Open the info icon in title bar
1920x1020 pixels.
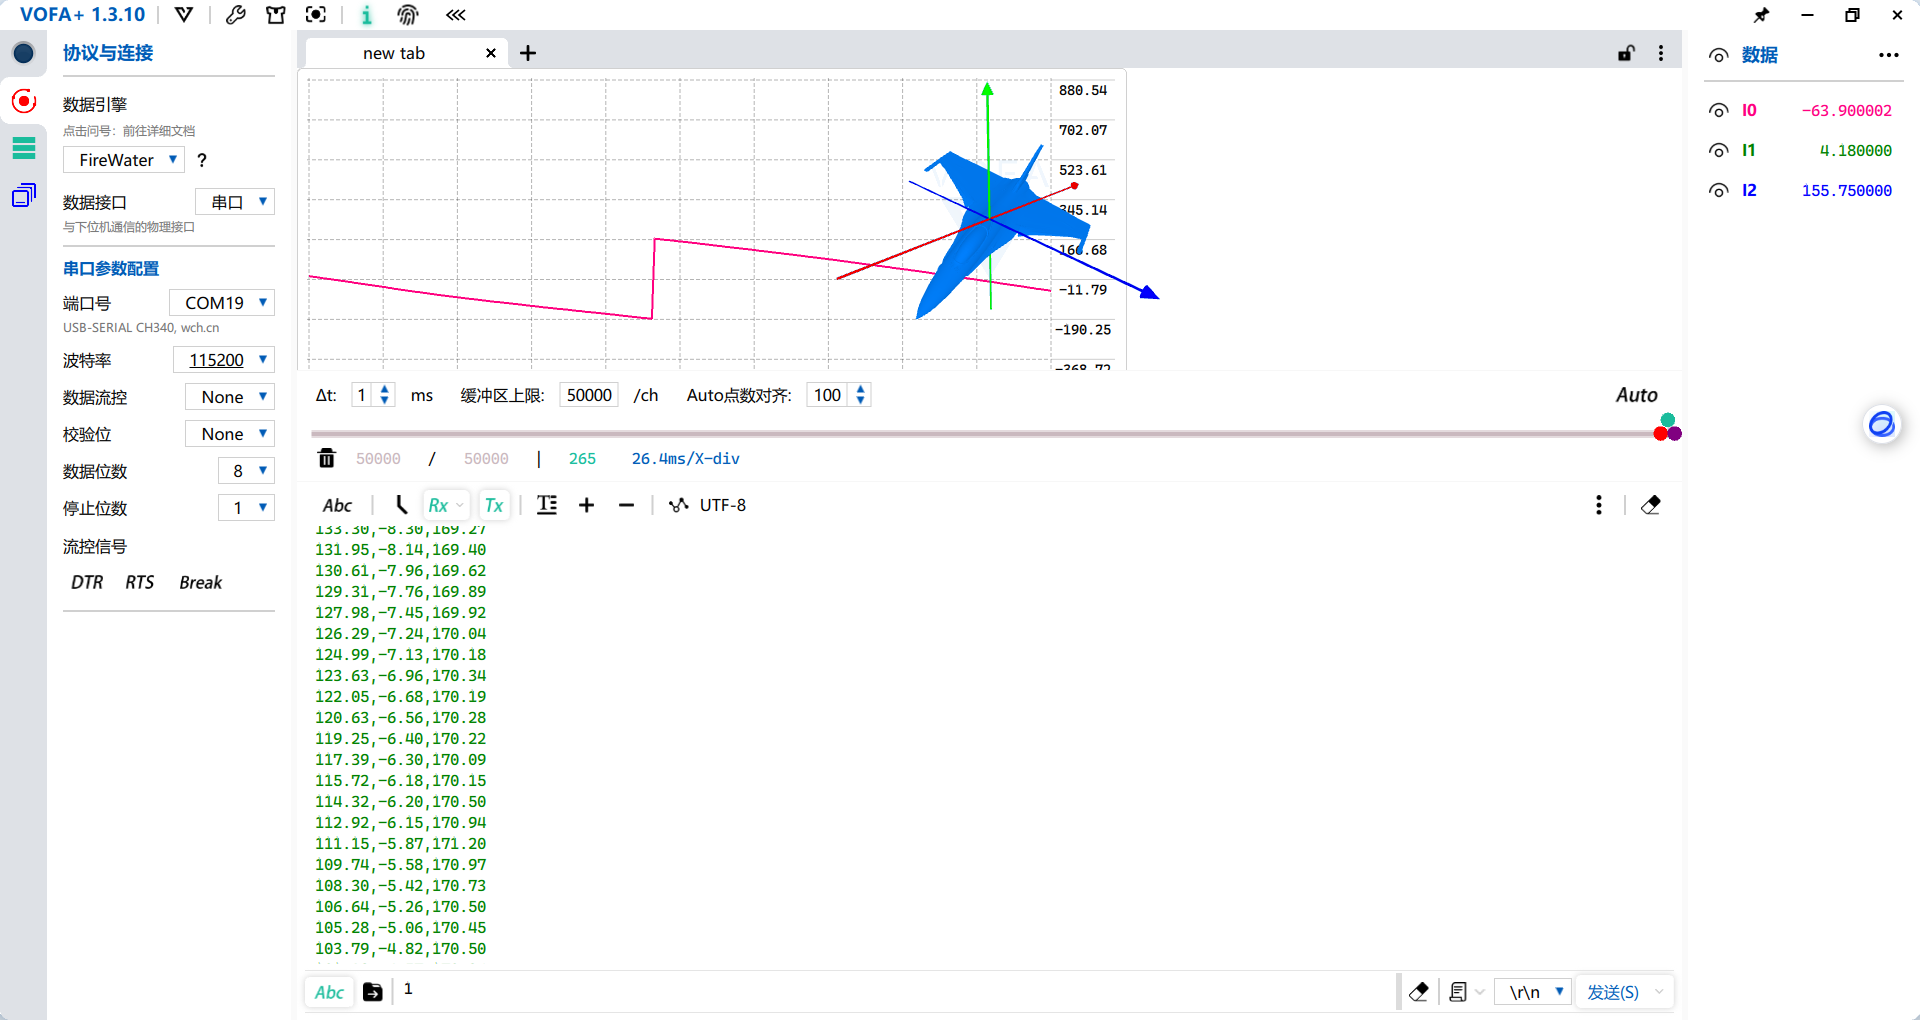366,15
